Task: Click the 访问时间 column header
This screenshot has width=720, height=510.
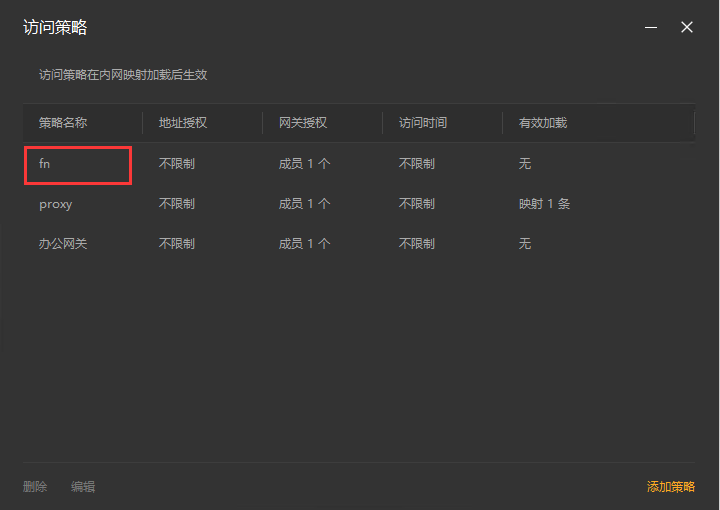Action: tap(423, 123)
